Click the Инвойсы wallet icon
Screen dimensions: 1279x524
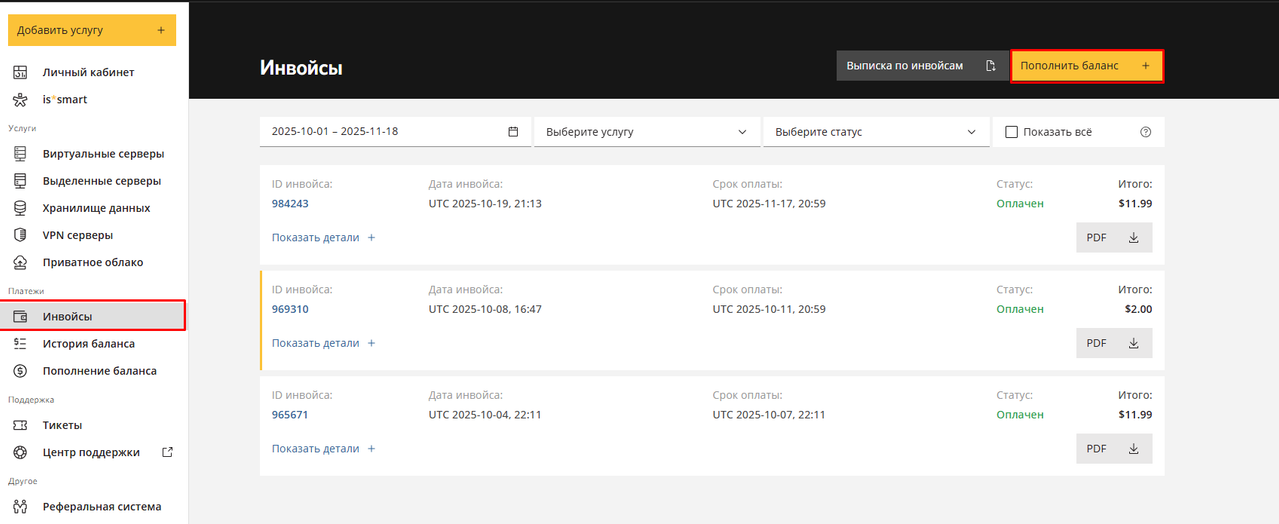20,316
